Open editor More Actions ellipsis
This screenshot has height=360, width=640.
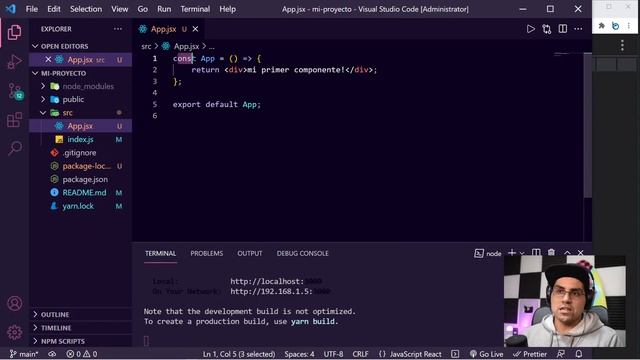[x=578, y=29]
